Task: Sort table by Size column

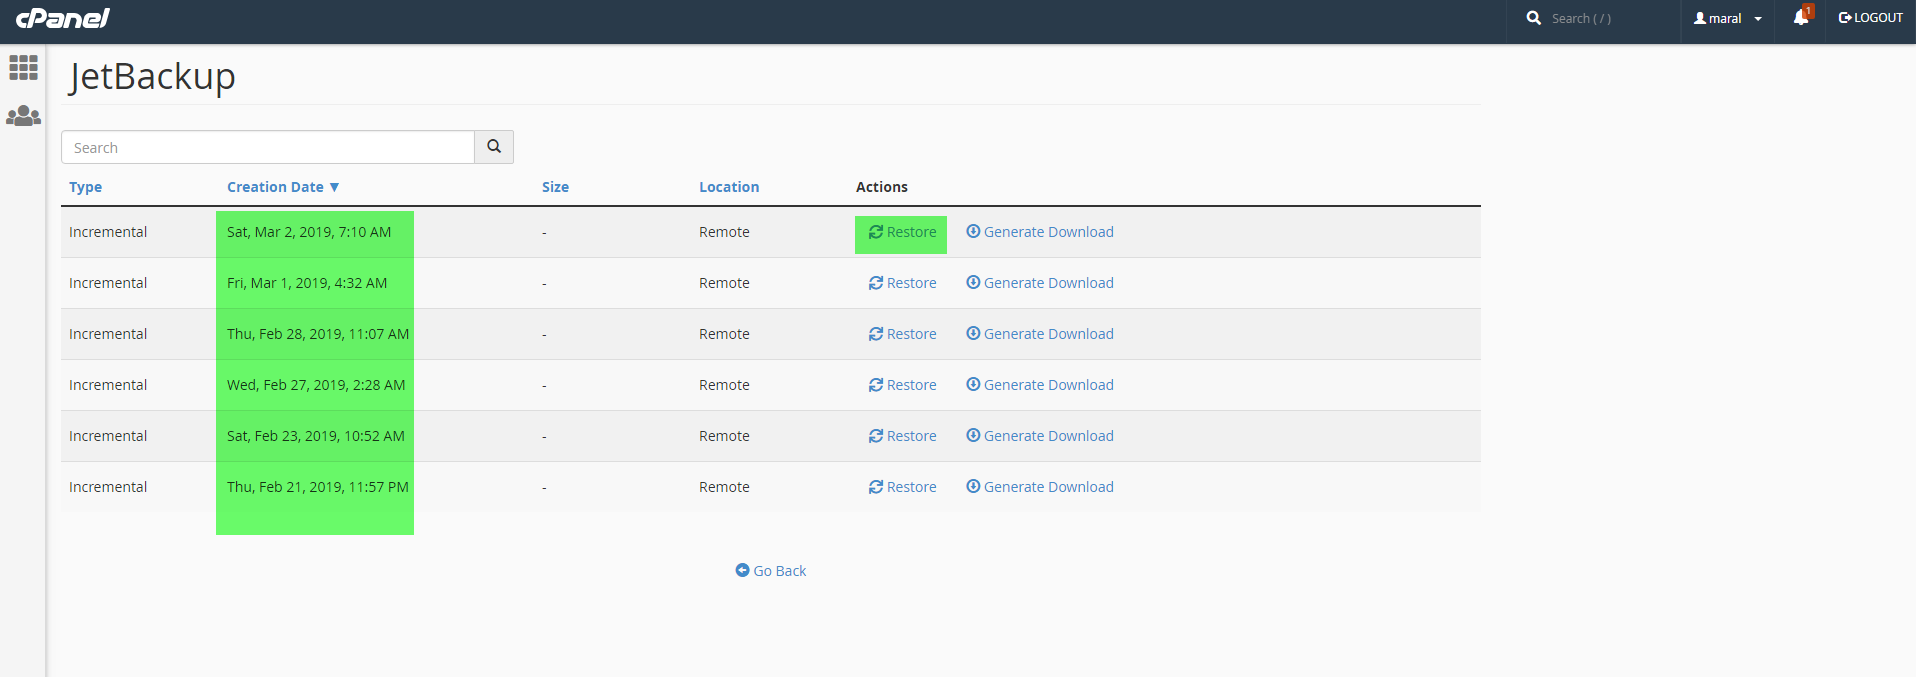Action: (x=555, y=187)
